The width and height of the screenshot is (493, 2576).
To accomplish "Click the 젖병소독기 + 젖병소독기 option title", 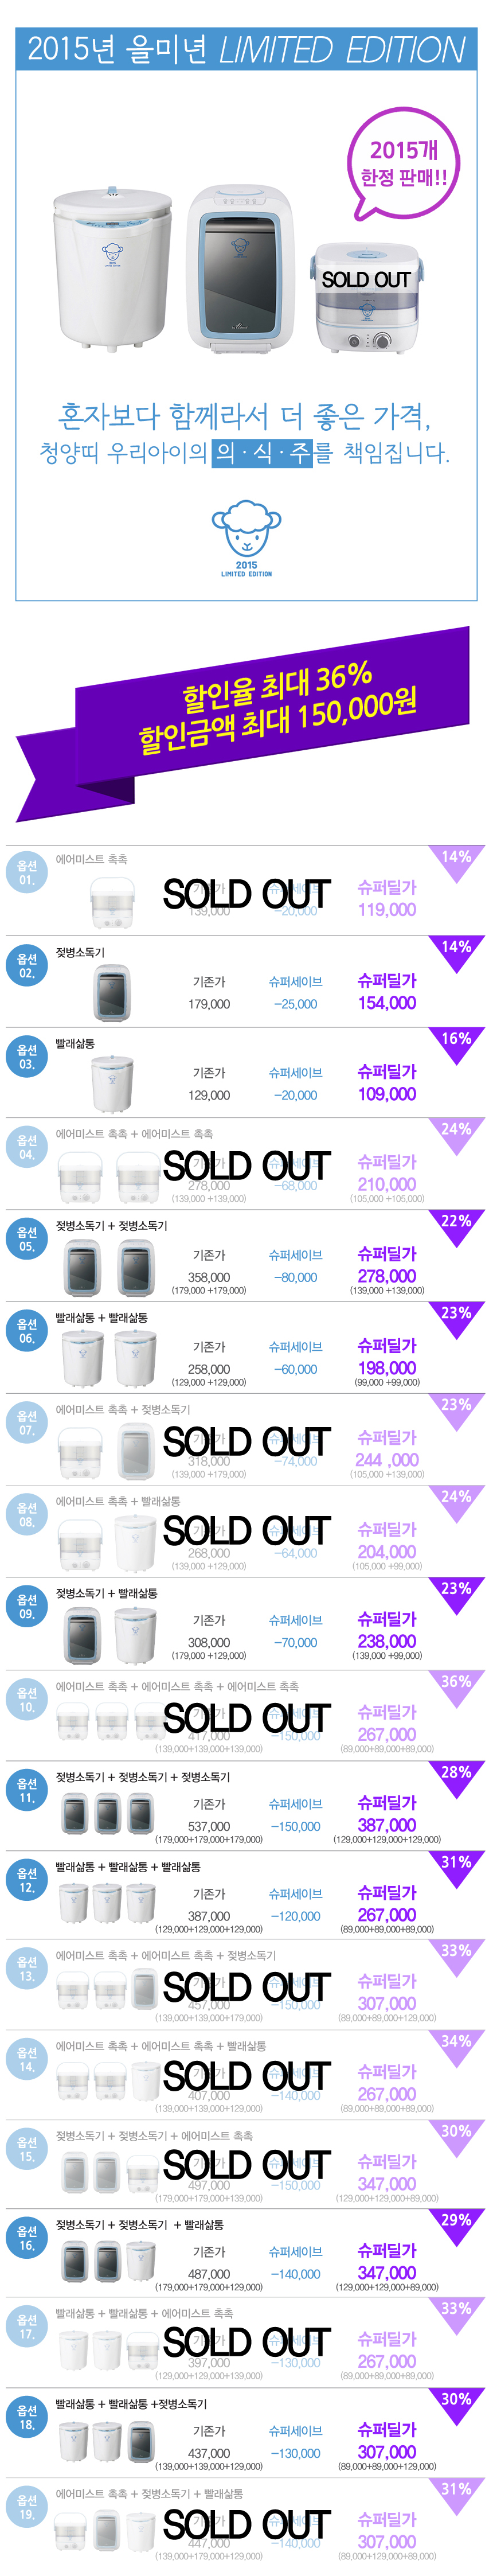I will click(112, 1225).
